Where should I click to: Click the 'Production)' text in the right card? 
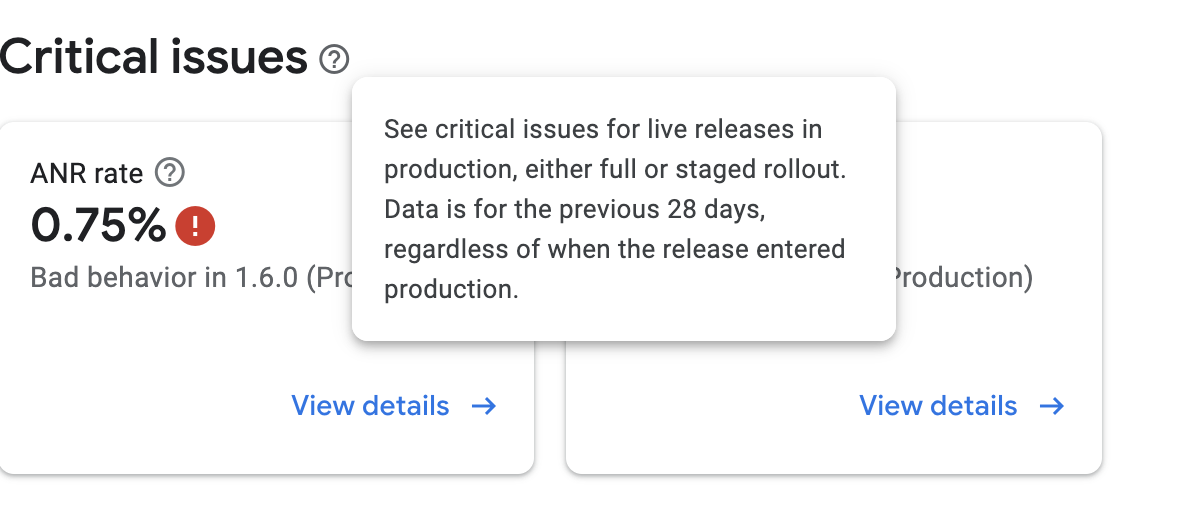tap(961, 277)
